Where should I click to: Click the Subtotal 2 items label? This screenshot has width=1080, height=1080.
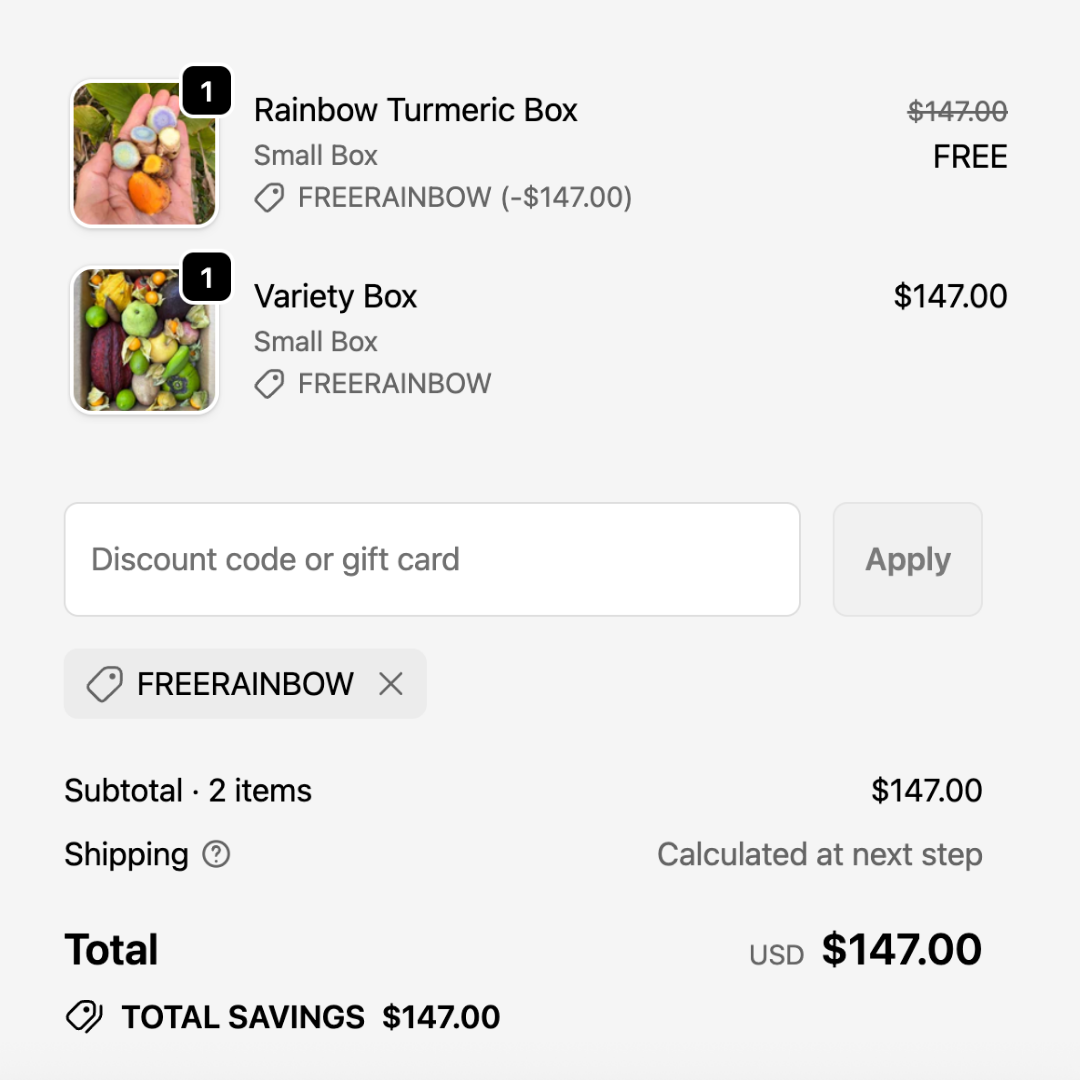click(188, 791)
